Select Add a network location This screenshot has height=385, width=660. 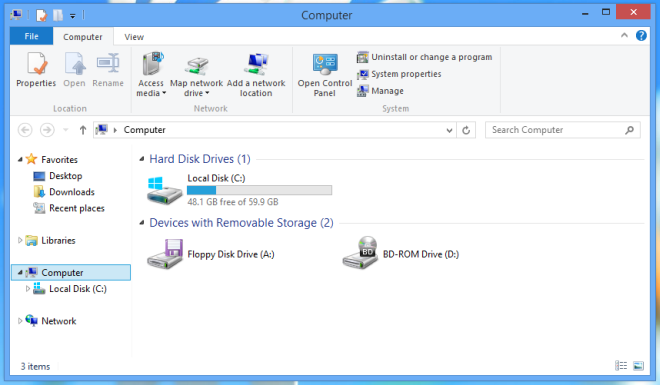[x=256, y=74]
